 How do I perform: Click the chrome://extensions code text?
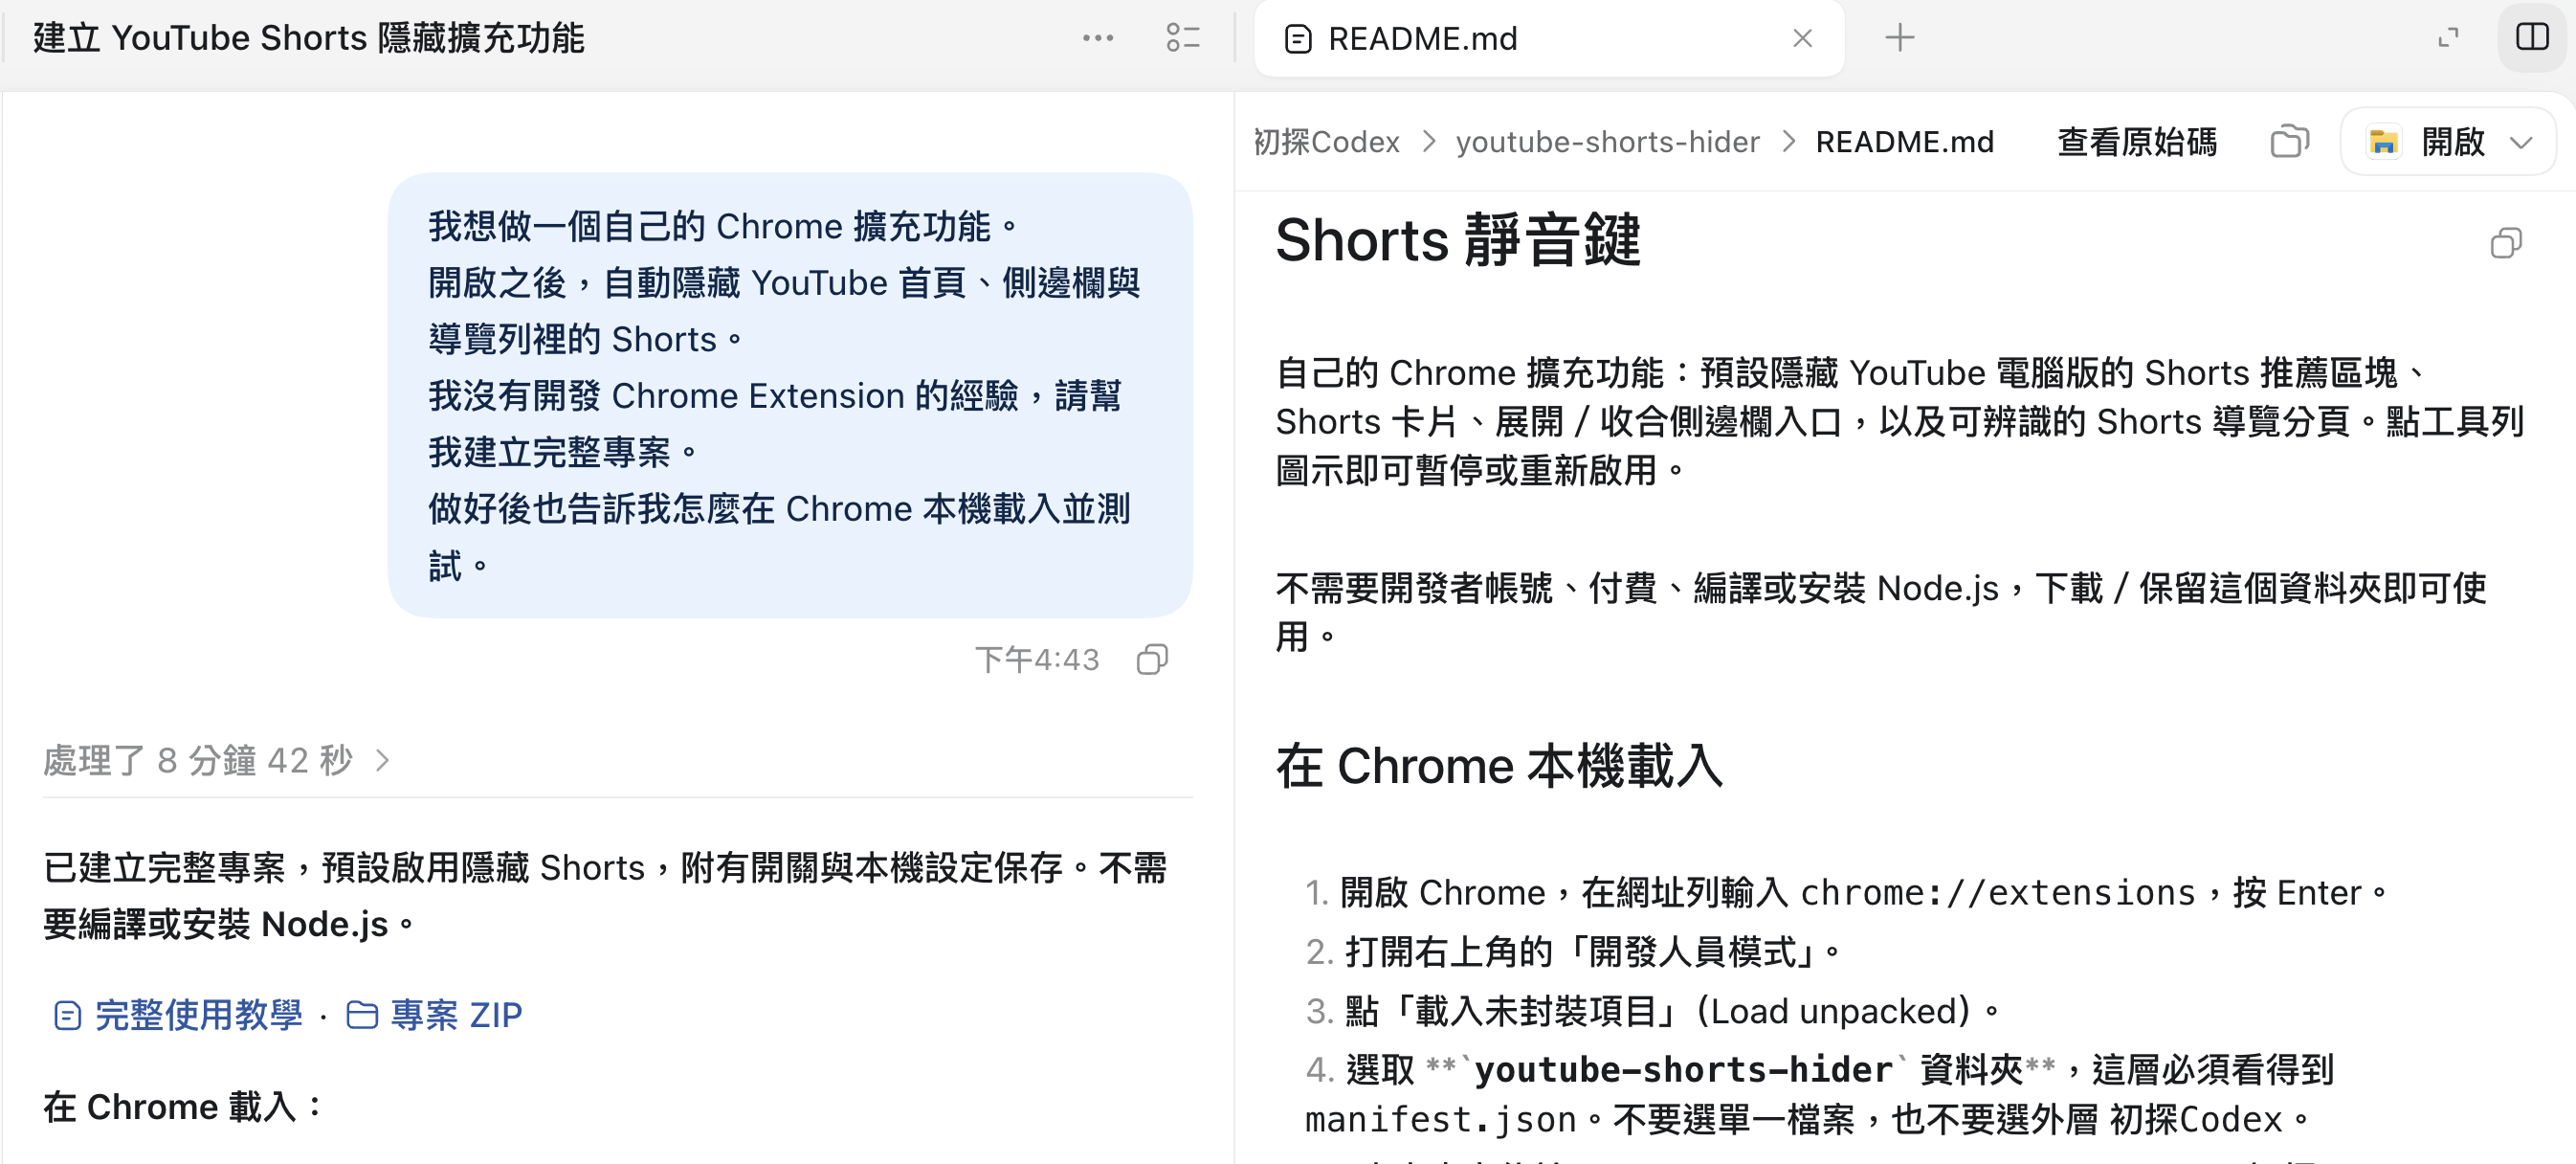point(1997,892)
